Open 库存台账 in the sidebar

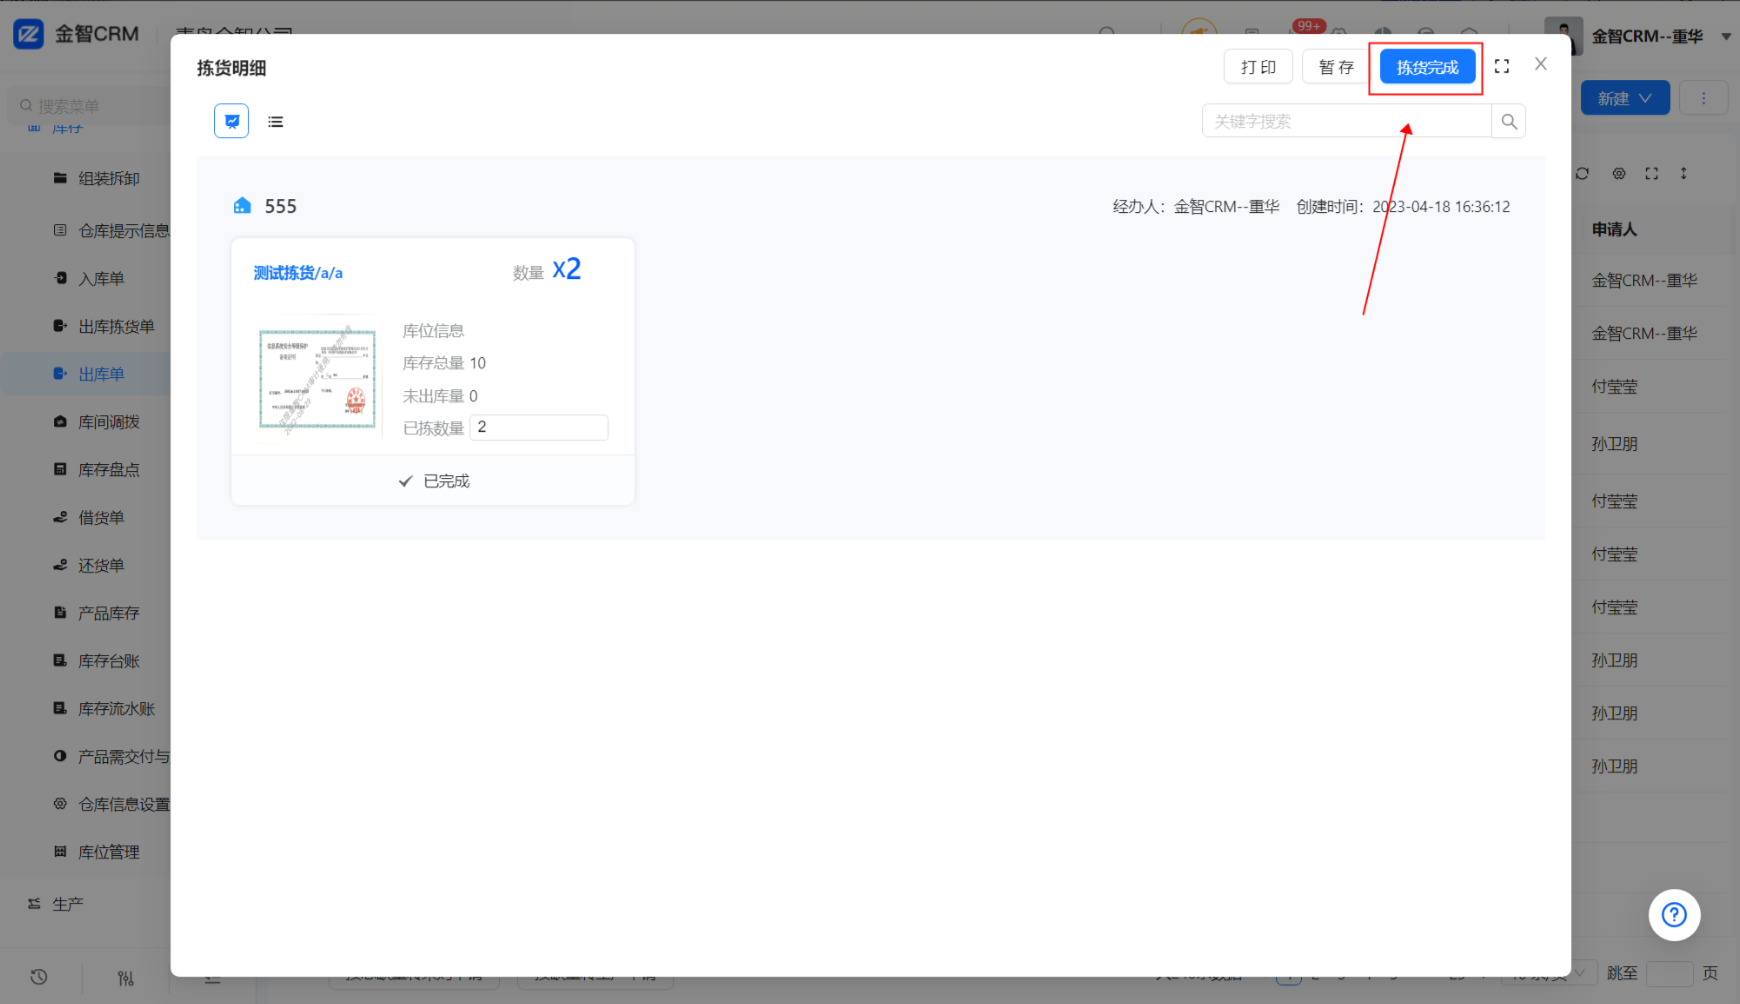pyautogui.click(x=109, y=661)
